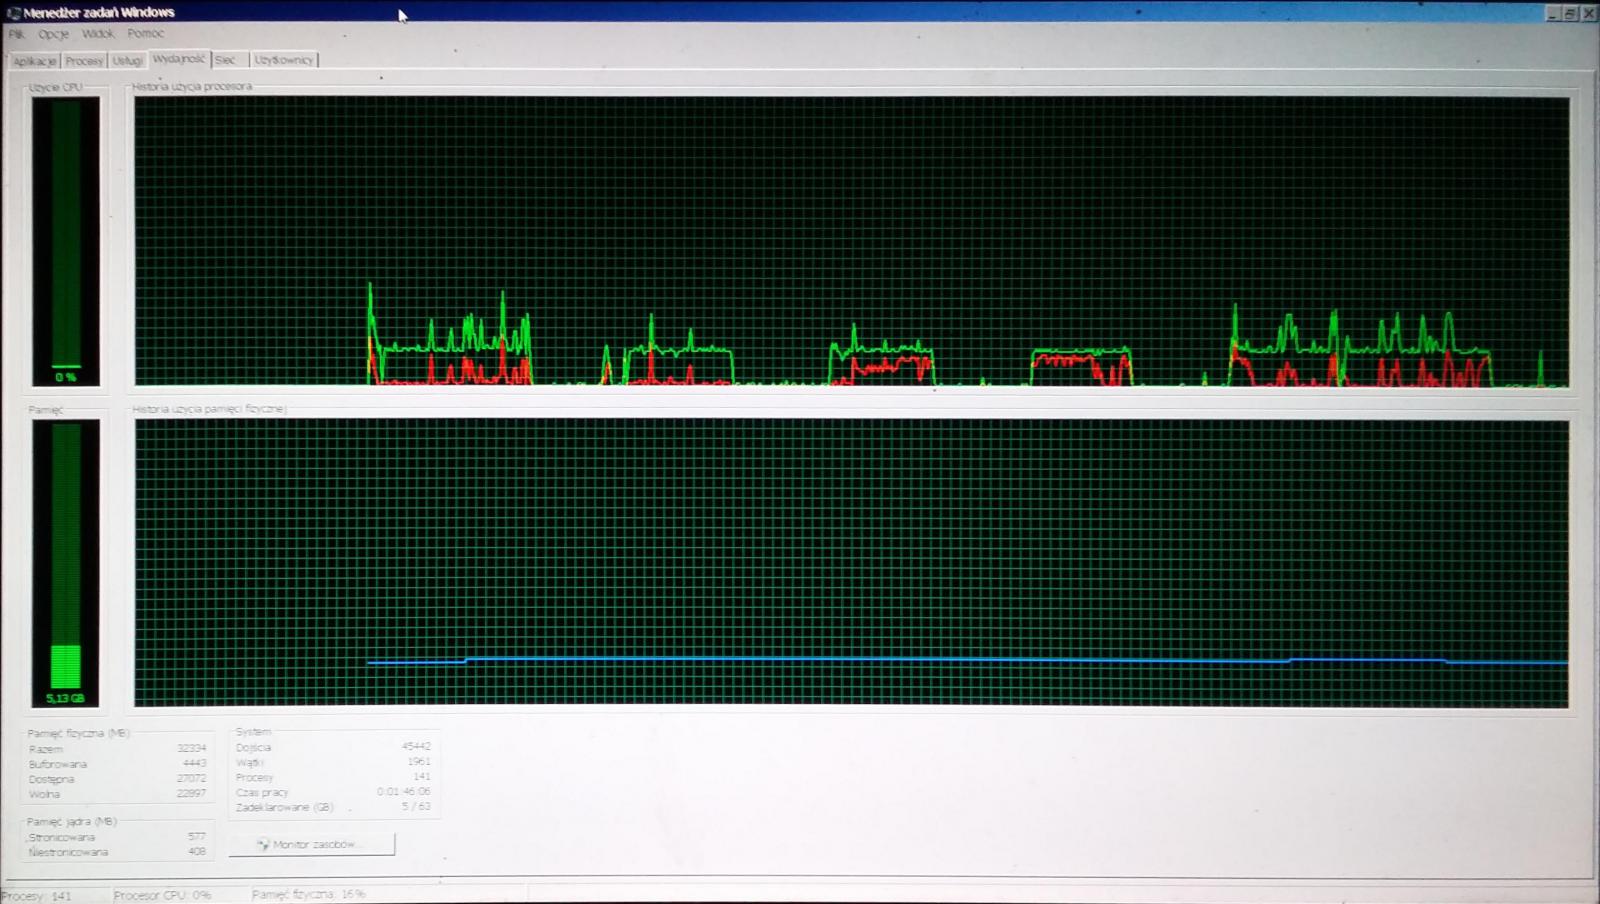
Task: Click the Buforowana value 4443
Action: click(194, 764)
